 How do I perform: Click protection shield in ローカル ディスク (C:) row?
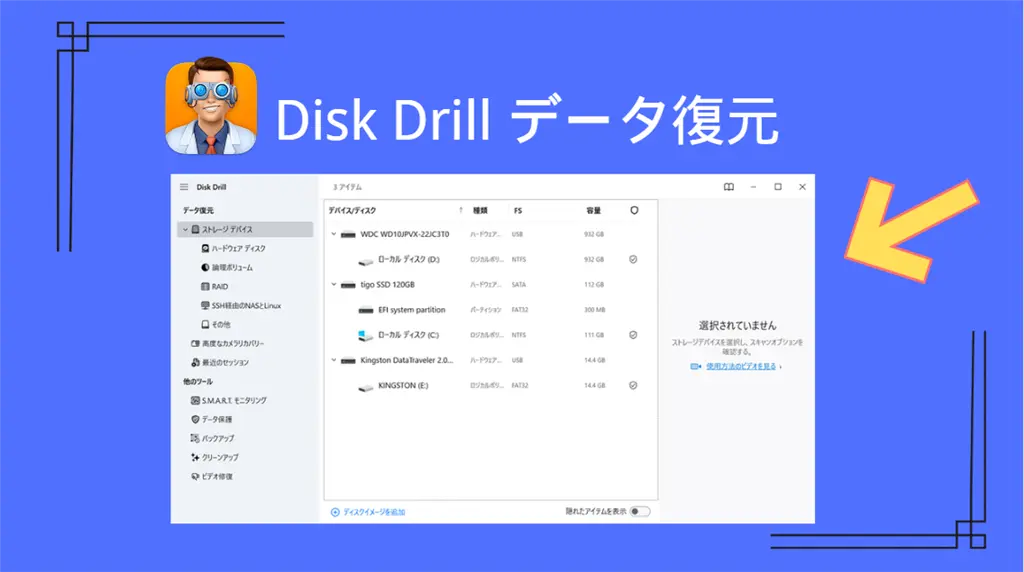633,335
